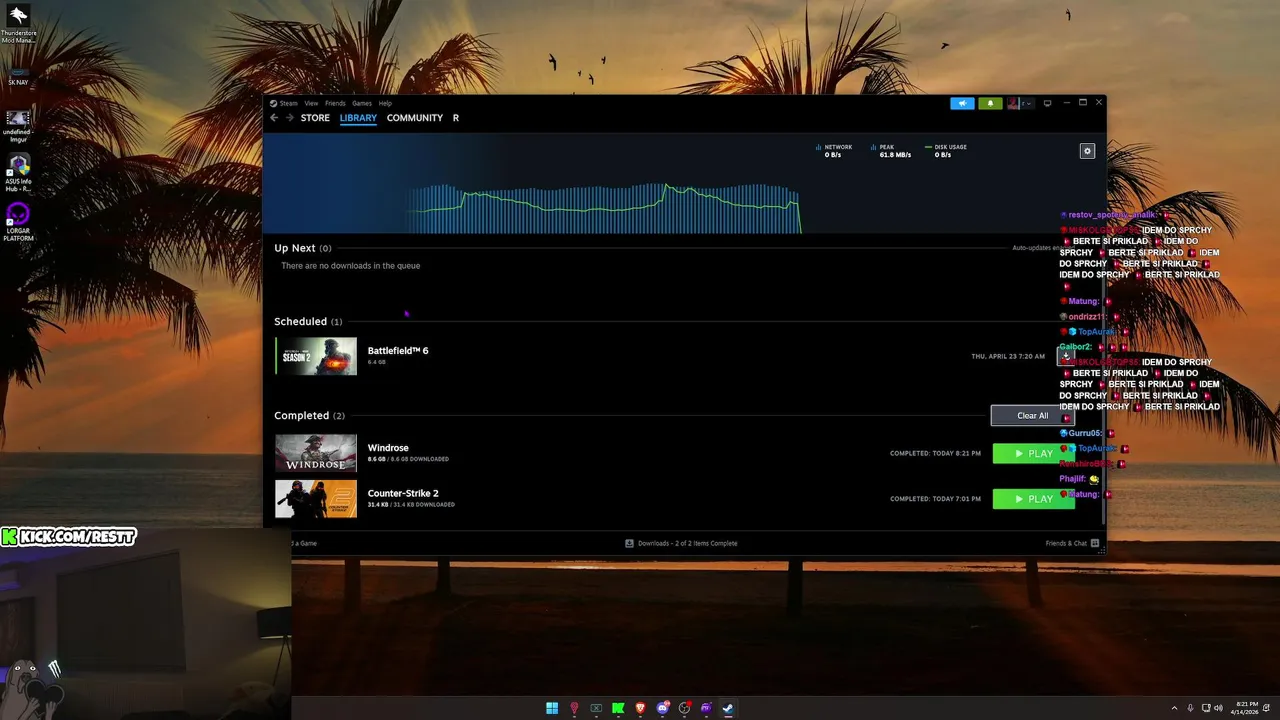Open the green notifications bell
Viewport: 1280px width, 720px height.
click(x=990, y=103)
